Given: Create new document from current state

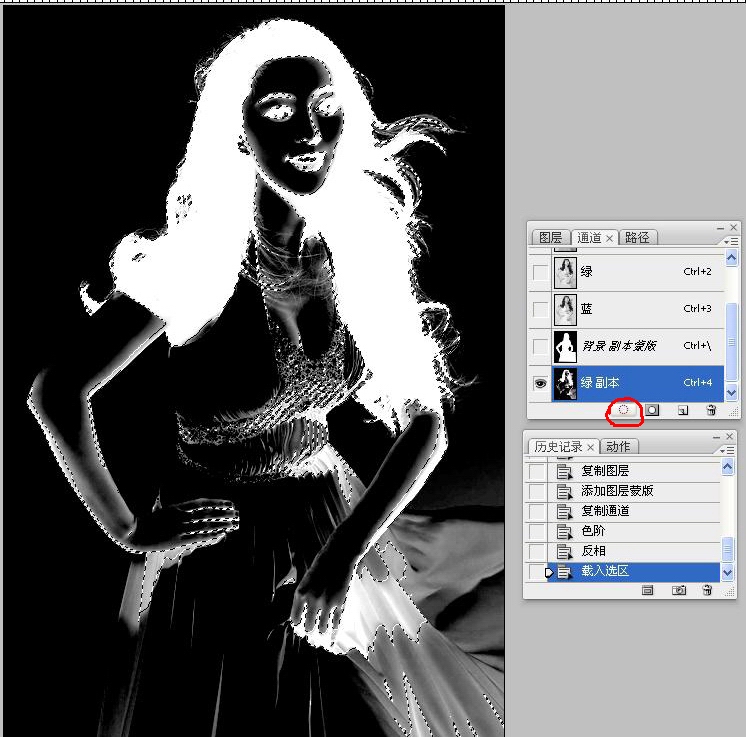Looking at the screenshot, I should coord(647,591).
